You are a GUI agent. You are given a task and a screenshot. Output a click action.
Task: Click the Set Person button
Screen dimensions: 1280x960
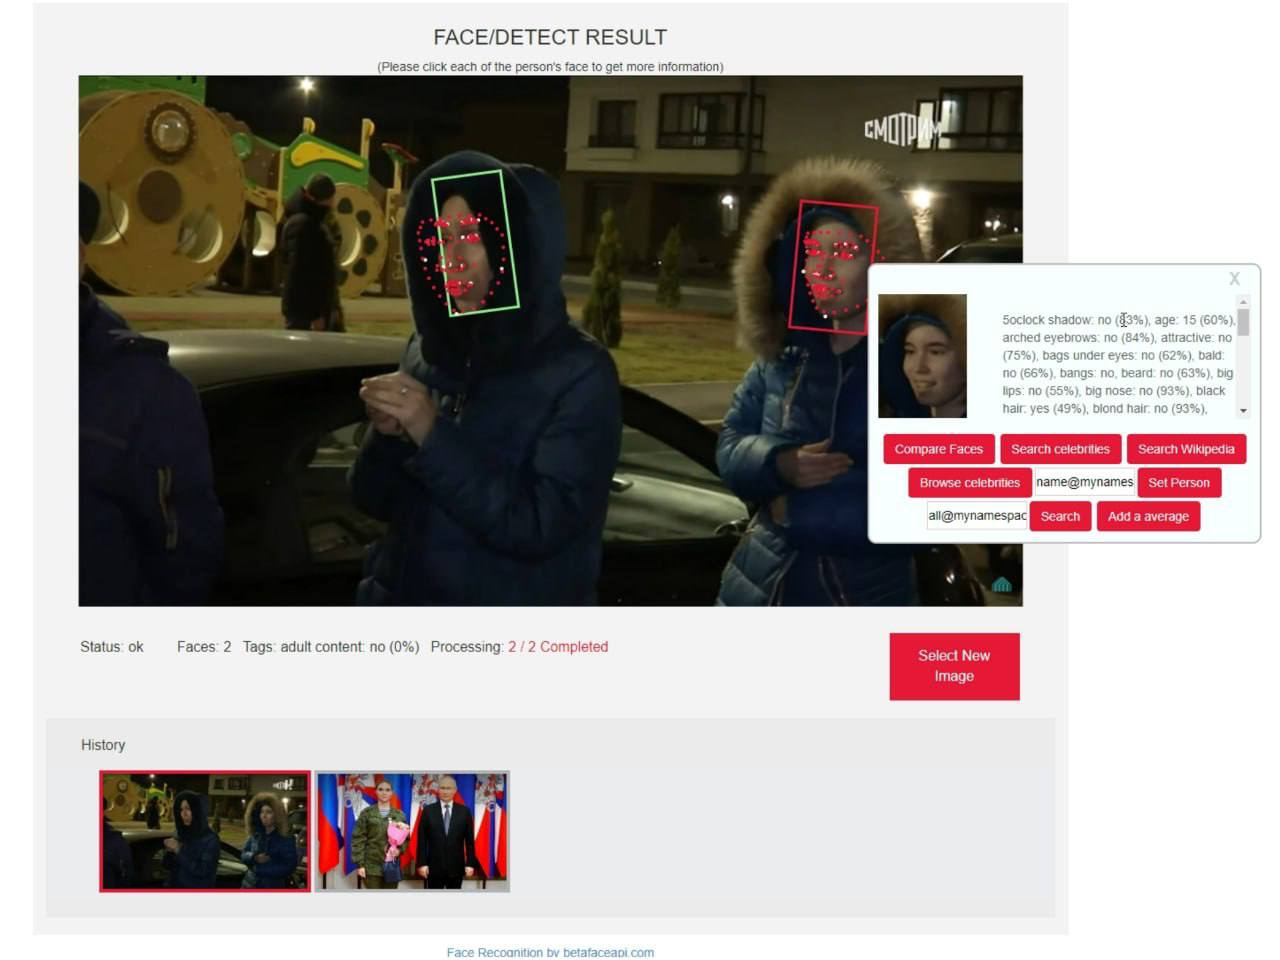point(1178,482)
